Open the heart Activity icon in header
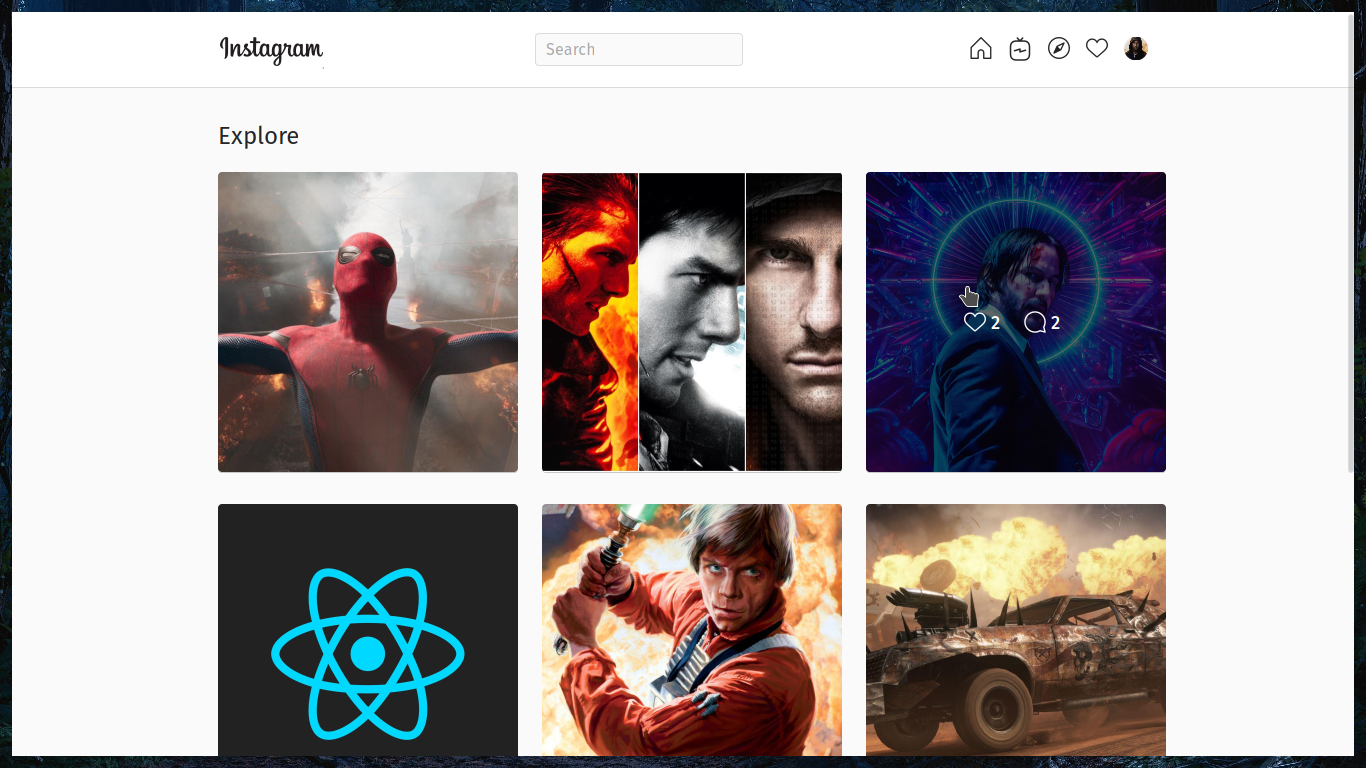This screenshot has height=768, width=1366. (1097, 48)
